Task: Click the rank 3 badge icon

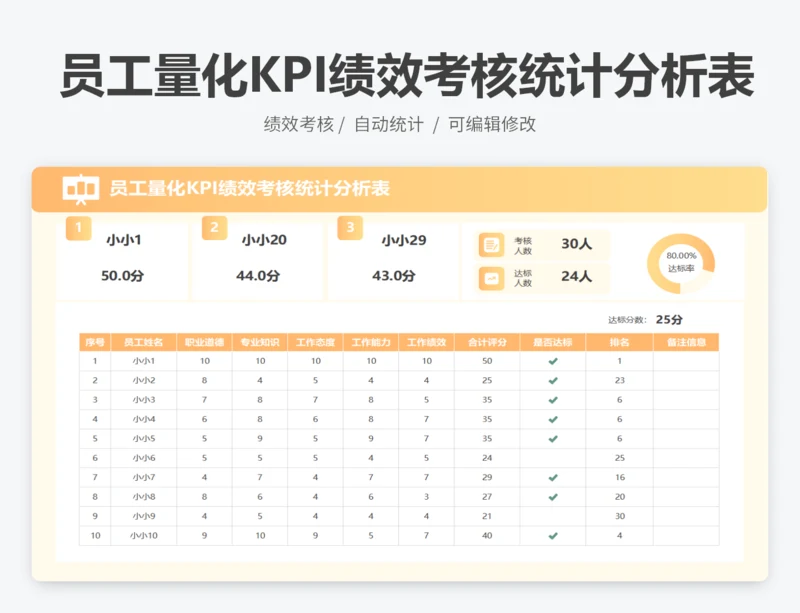Action: (x=350, y=228)
